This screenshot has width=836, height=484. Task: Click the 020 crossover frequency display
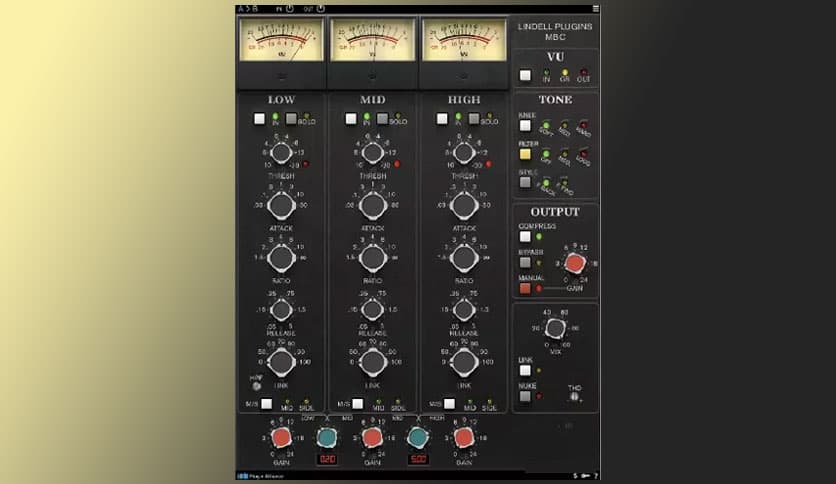coord(327,459)
